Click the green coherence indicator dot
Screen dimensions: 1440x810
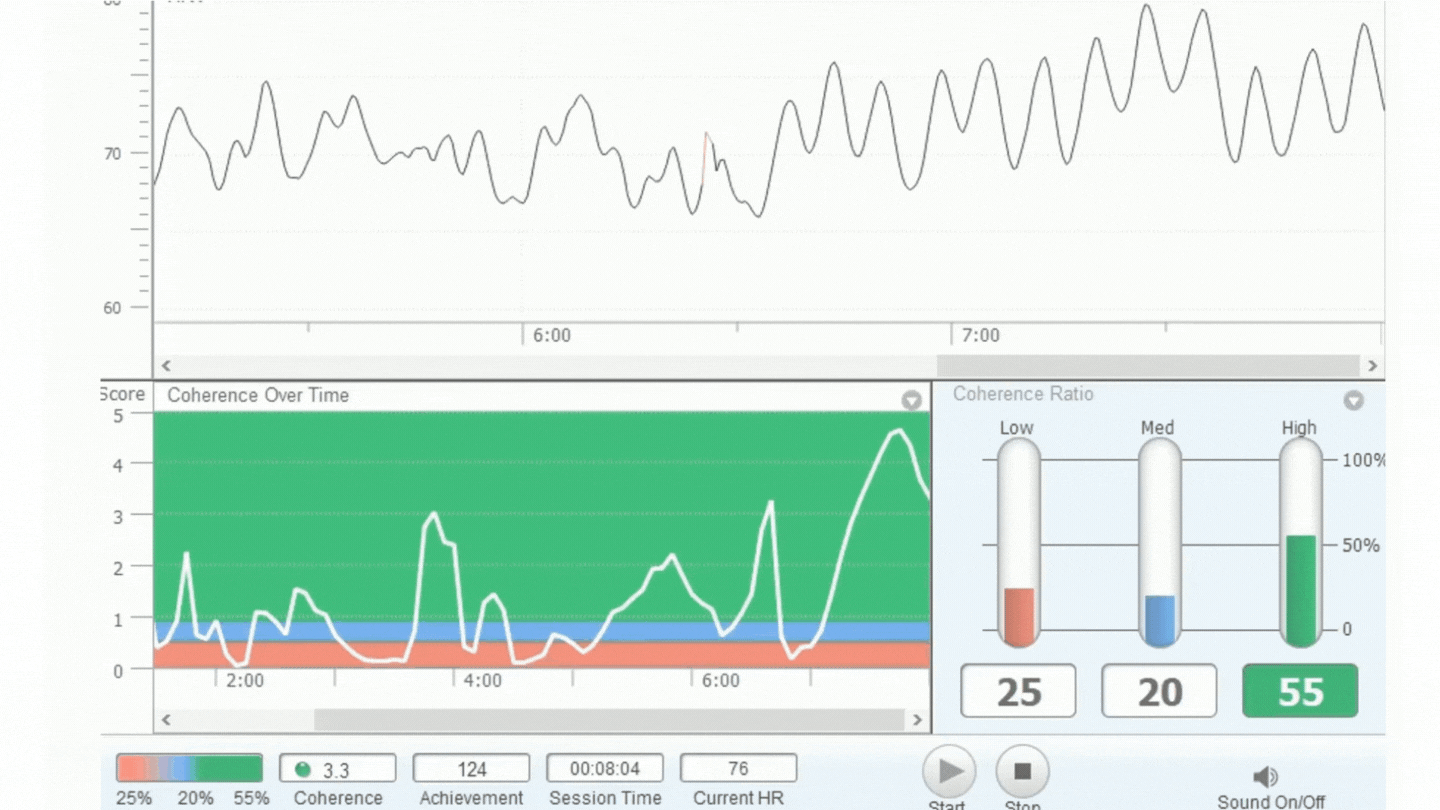pyautogui.click(x=303, y=769)
